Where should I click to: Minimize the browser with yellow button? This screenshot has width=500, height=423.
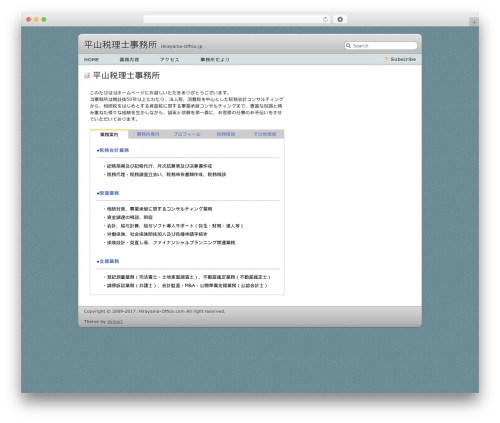(36, 19)
